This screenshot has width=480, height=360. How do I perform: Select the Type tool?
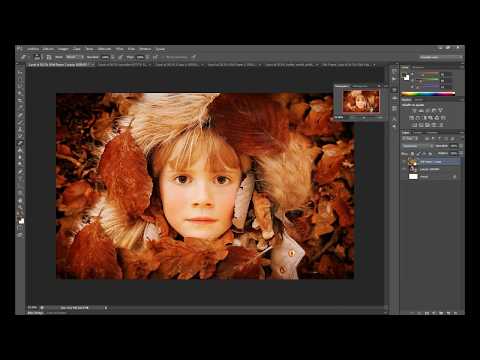(x=20, y=179)
